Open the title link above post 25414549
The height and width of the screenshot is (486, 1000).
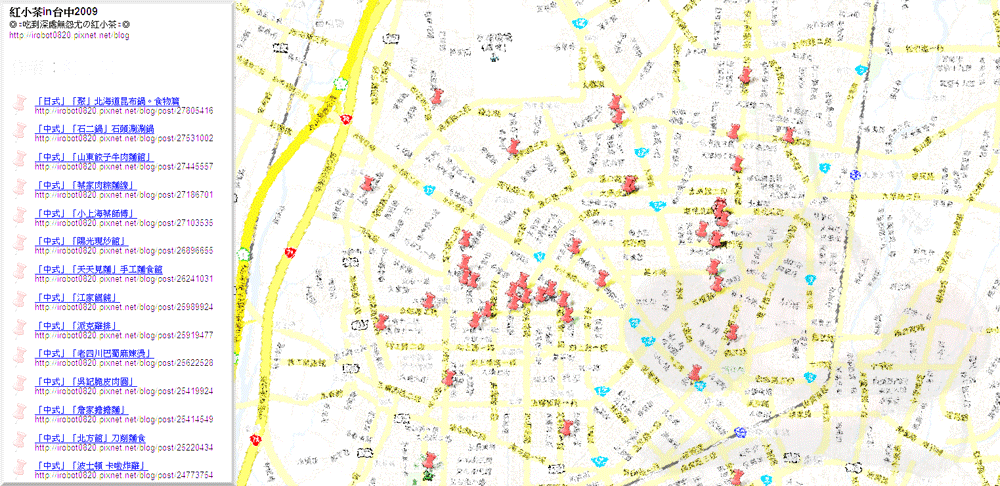(82, 410)
